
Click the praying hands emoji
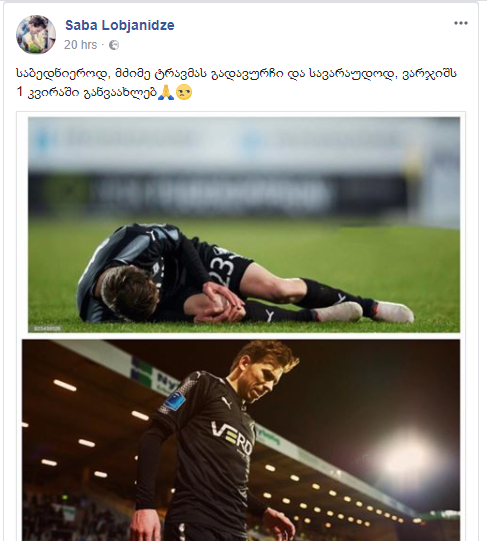166,92
